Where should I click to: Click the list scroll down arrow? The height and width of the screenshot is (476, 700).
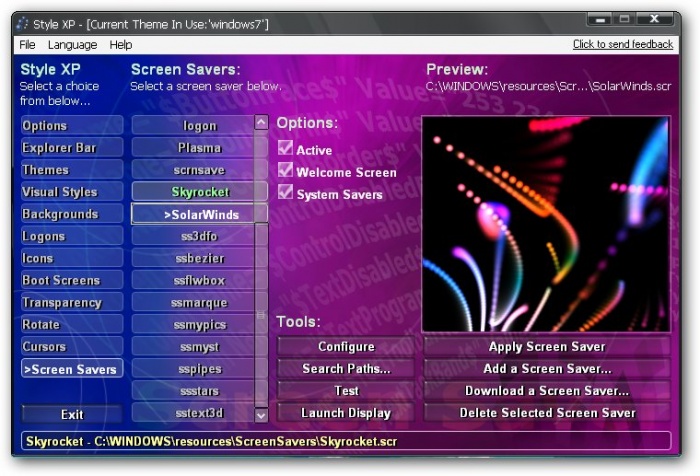pos(261,415)
